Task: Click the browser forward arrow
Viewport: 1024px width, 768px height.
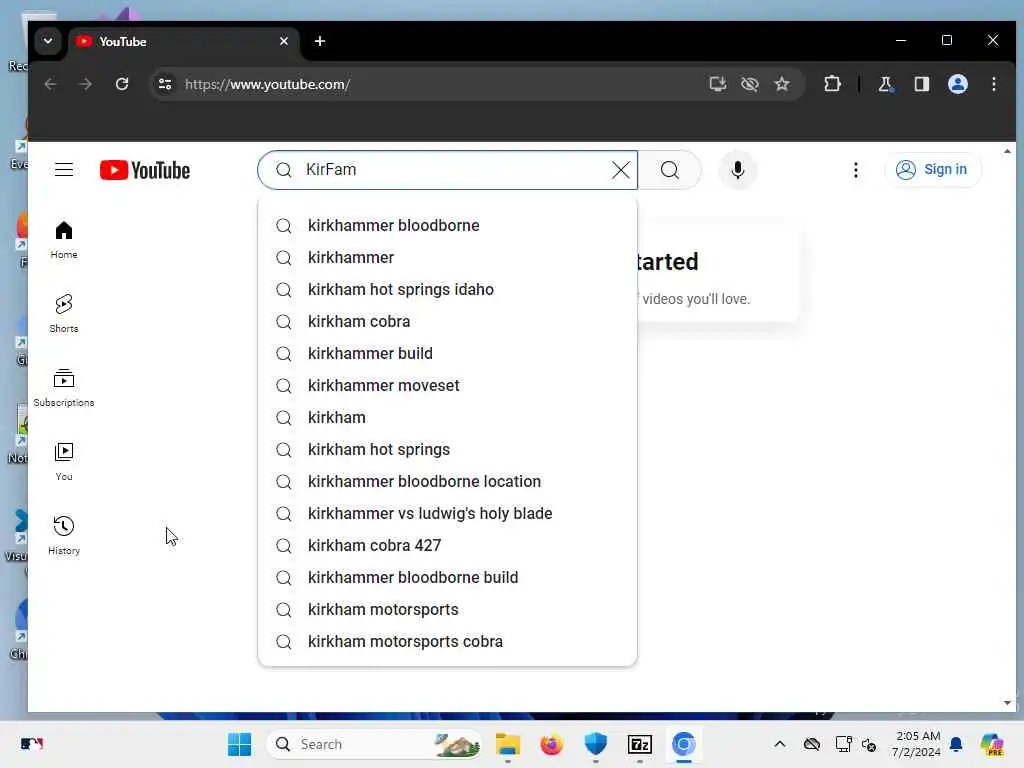Action: coord(86,84)
